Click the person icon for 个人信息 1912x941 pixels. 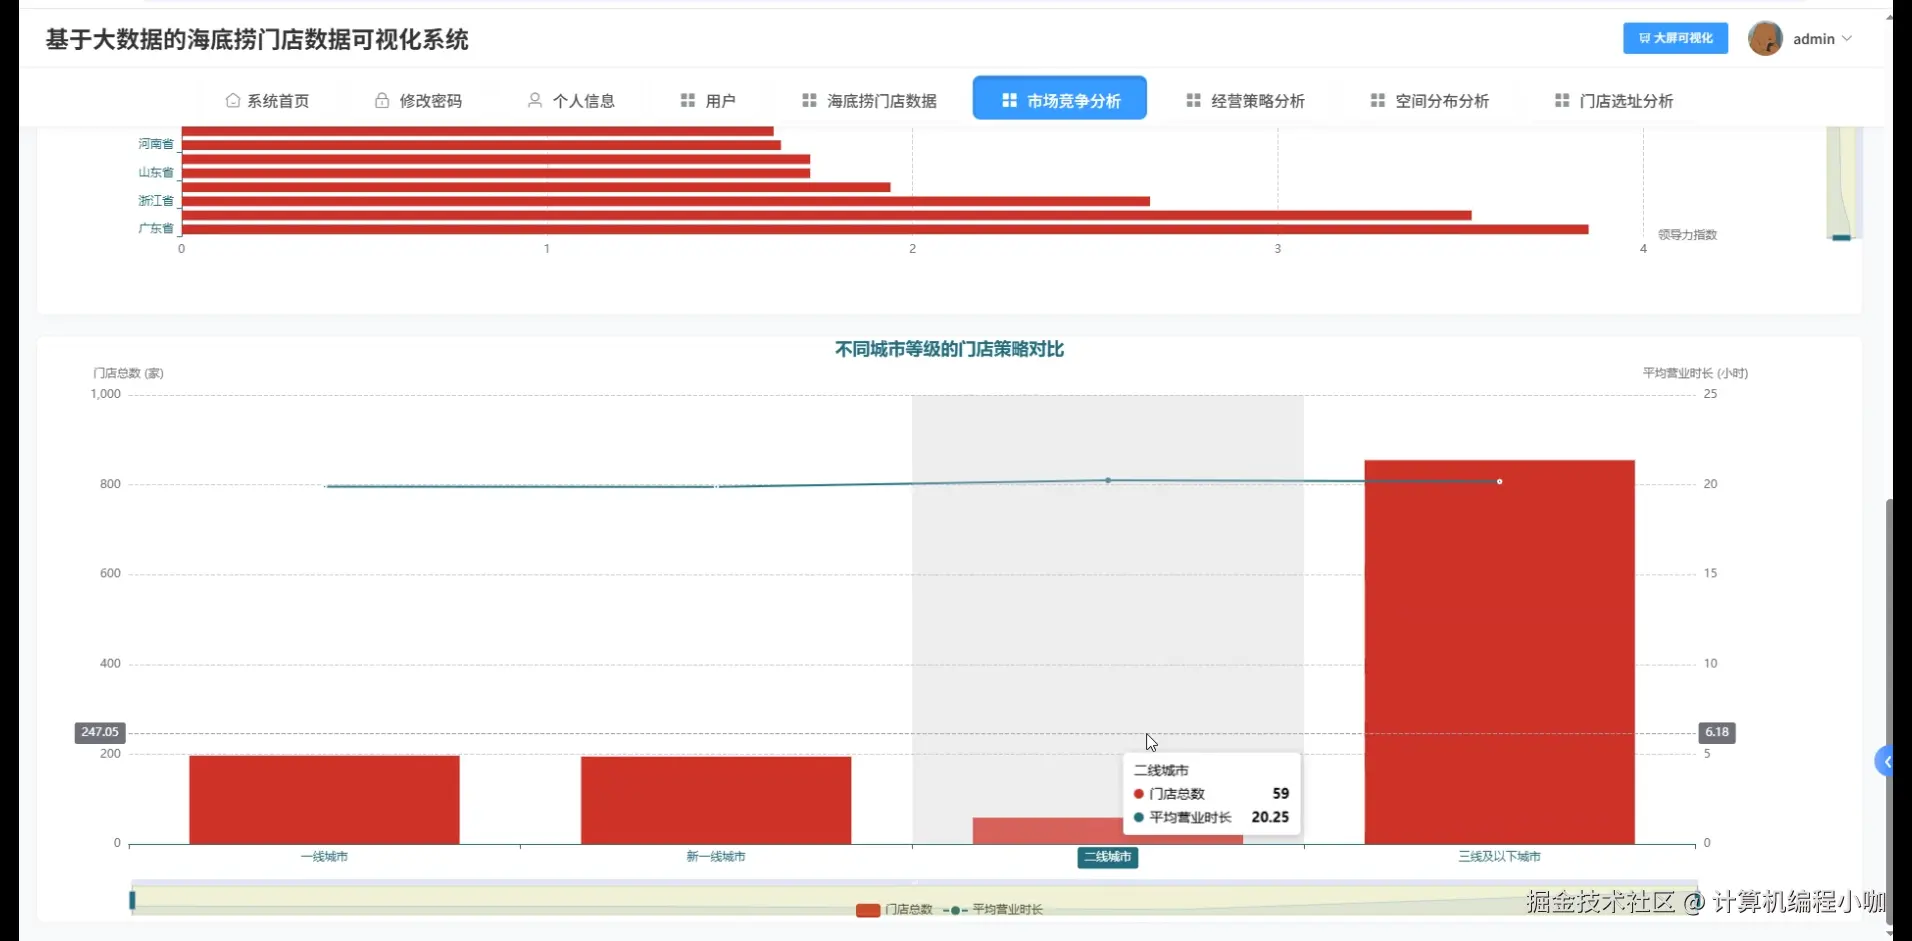point(535,100)
